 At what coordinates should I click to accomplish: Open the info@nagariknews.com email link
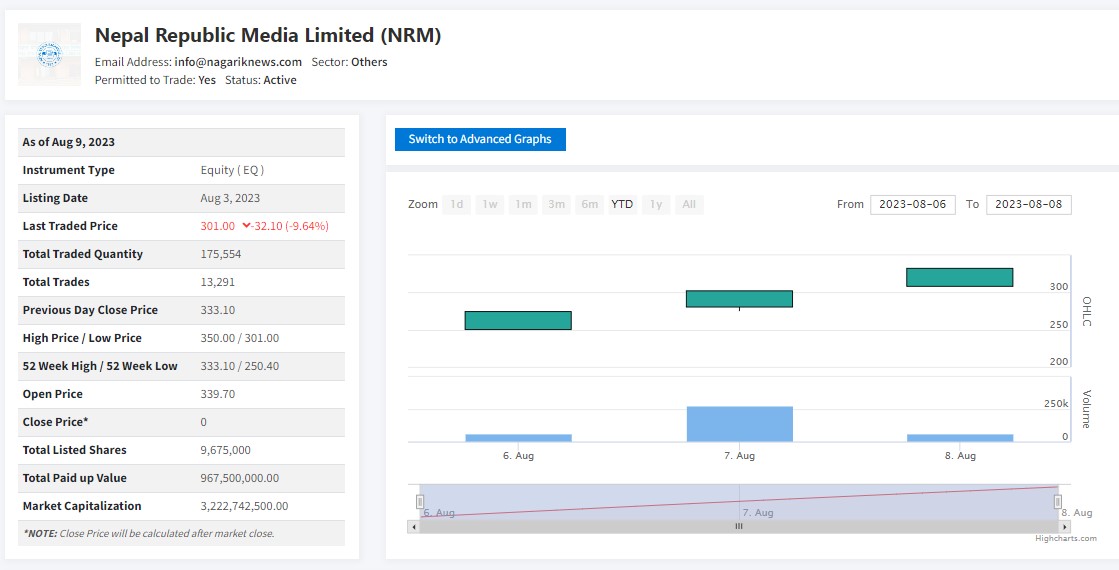tap(238, 62)
